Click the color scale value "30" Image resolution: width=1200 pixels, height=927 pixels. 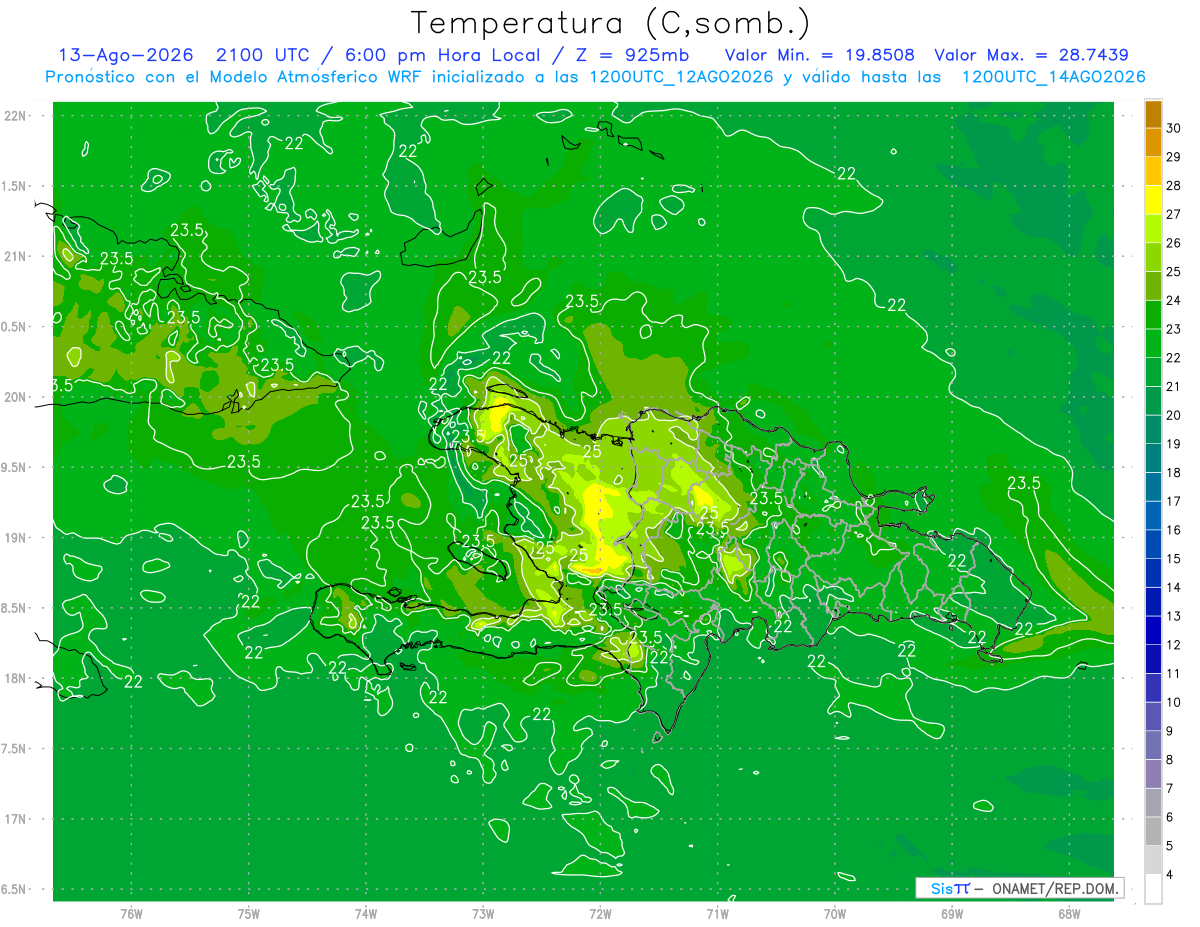[1174, 128]
